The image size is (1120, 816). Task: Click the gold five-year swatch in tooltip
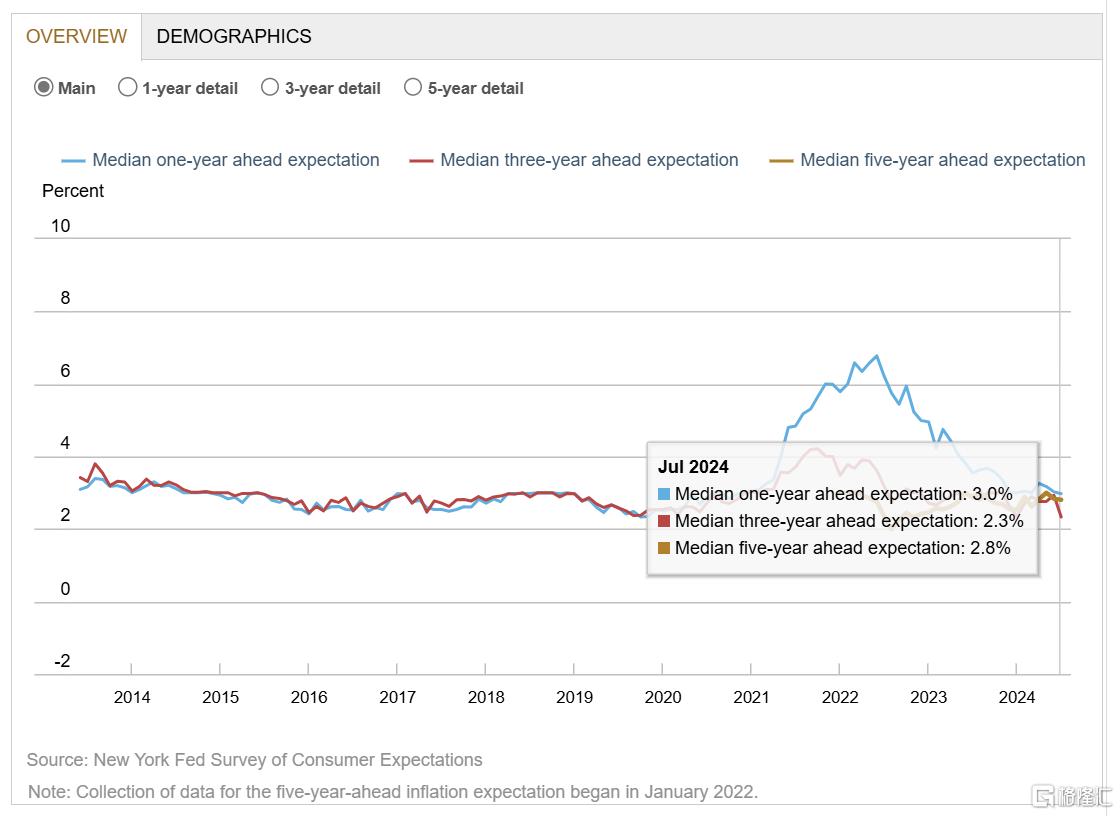coord(664,548)
